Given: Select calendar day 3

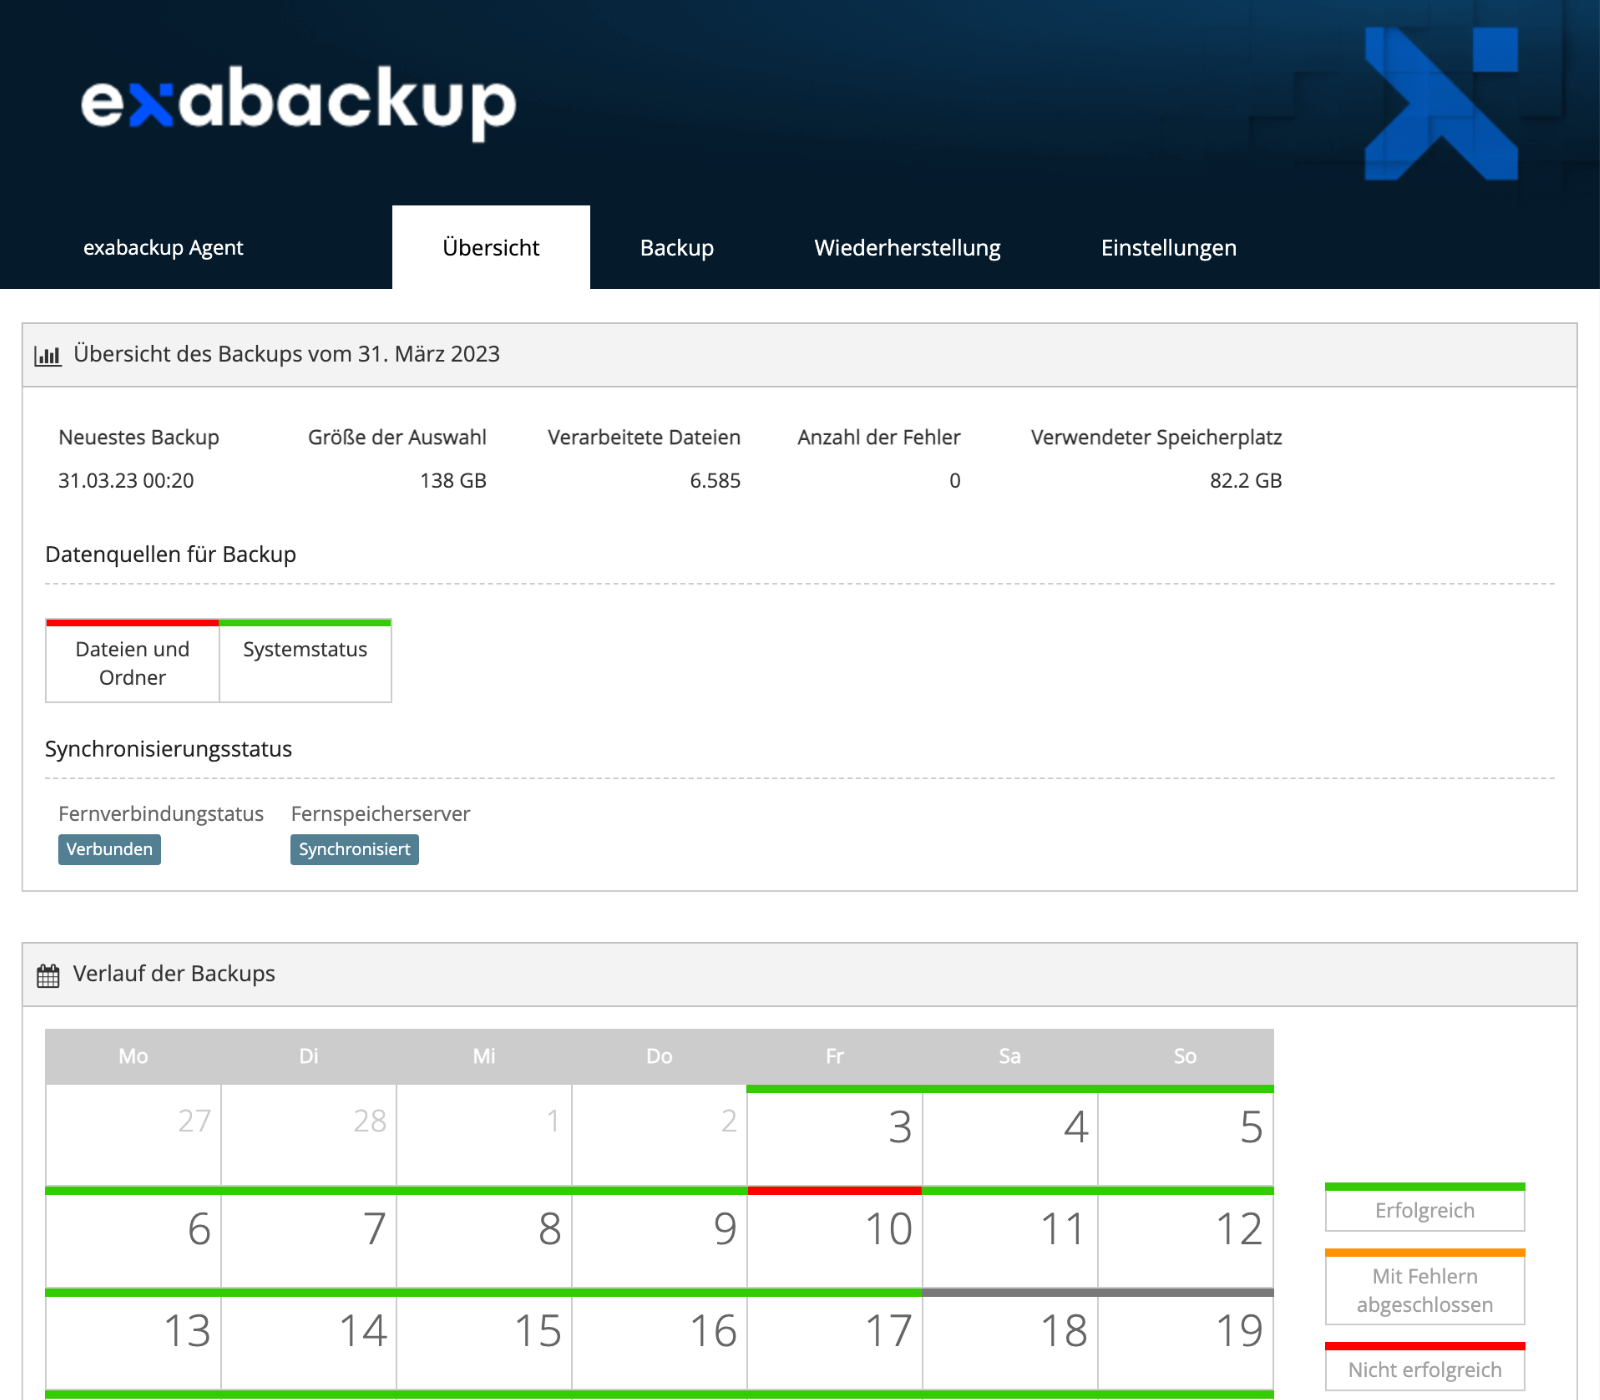Looking at the screenshot, I should (834, 1136).
